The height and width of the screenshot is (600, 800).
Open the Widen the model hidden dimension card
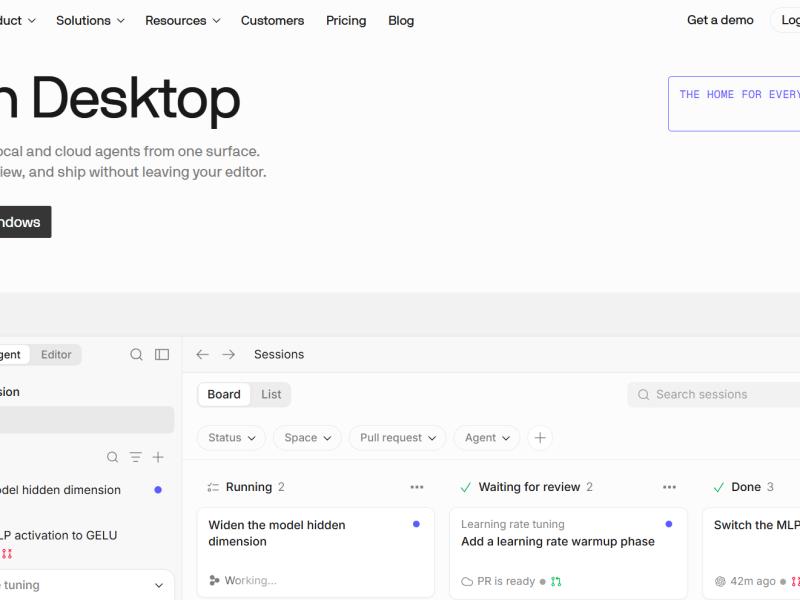[316, 553]
